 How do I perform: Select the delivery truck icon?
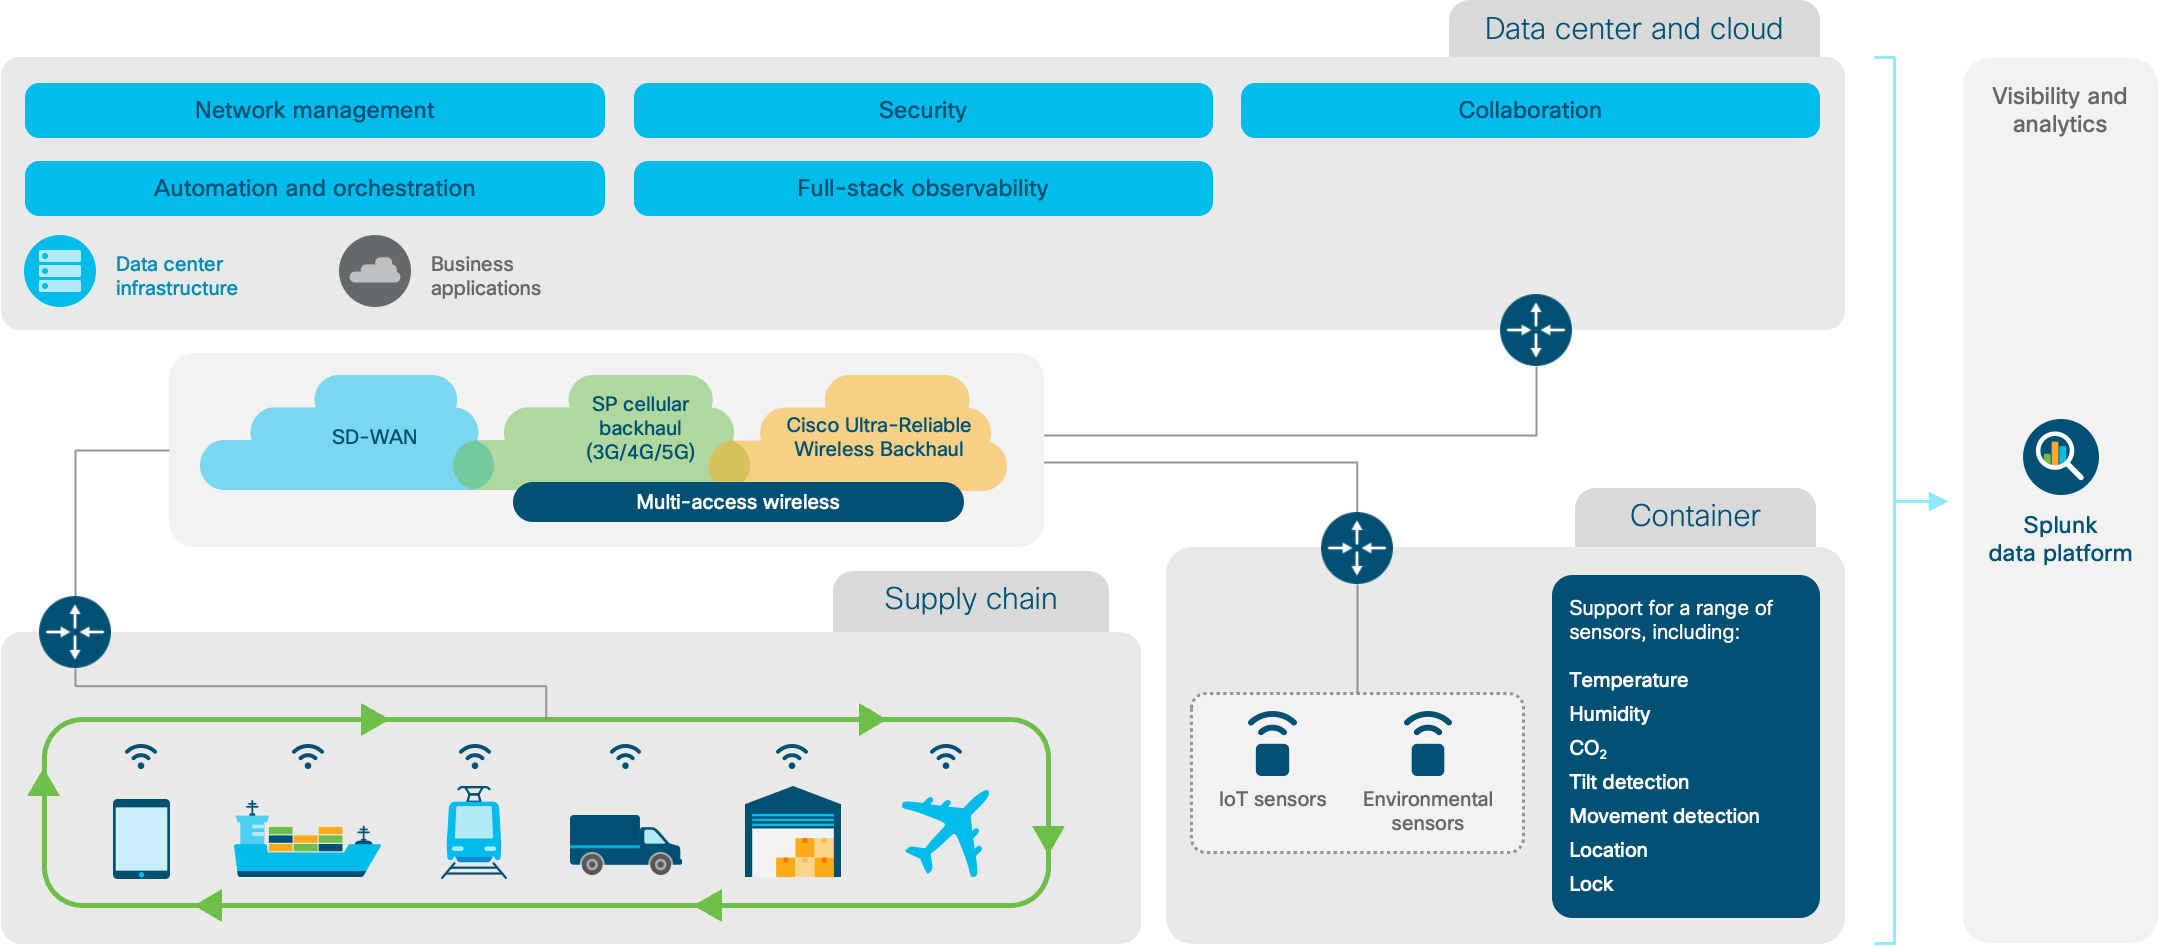pyautogui.click(x=625, y=844)
